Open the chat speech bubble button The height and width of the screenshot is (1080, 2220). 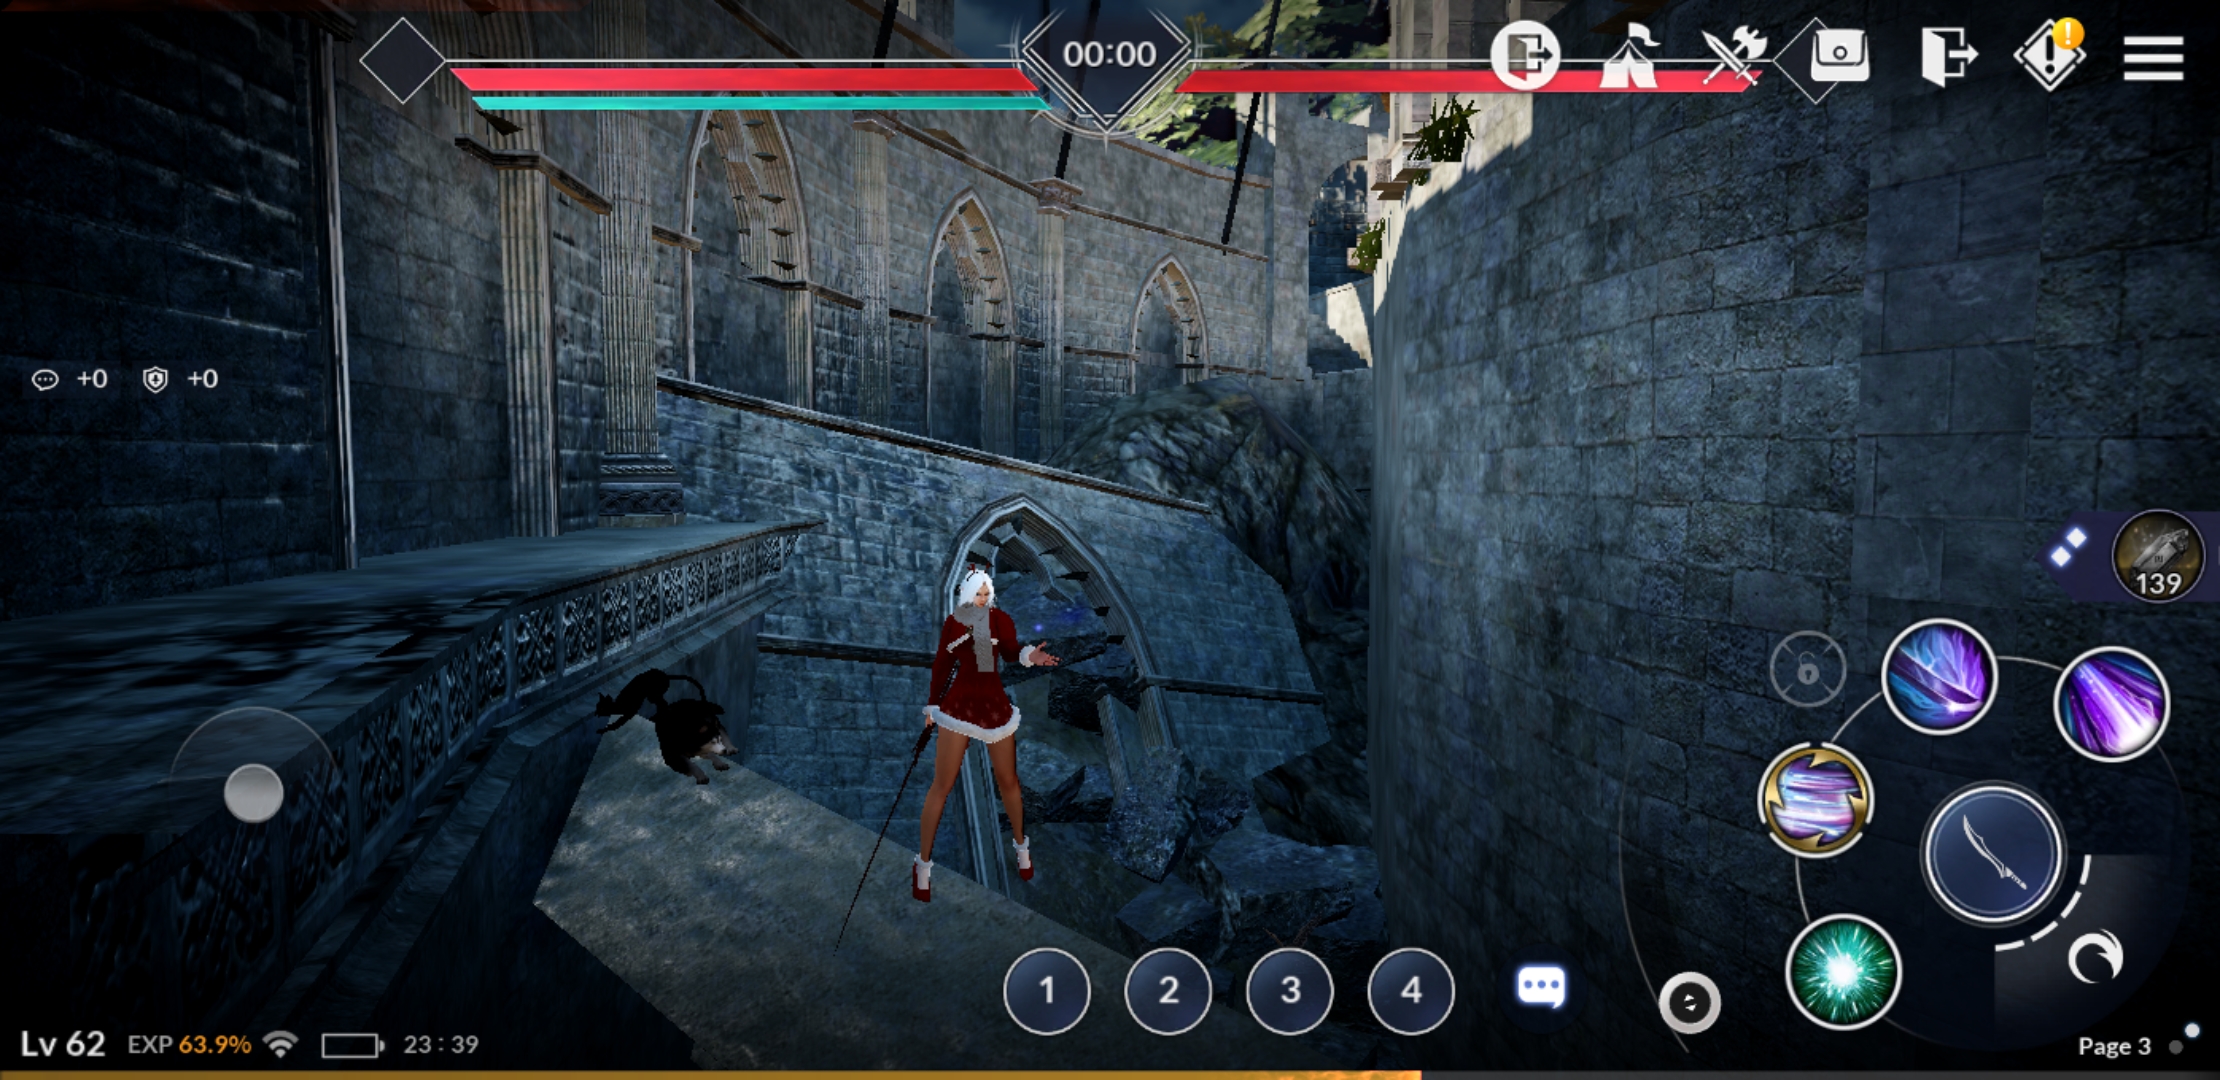(x=1541, y=987)
